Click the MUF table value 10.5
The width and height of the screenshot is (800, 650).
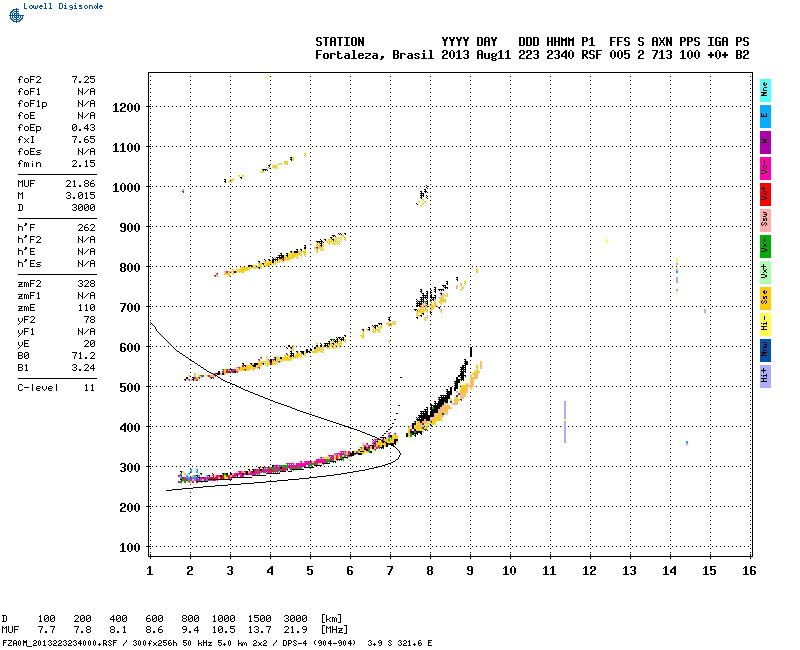[x=223, y=630]
